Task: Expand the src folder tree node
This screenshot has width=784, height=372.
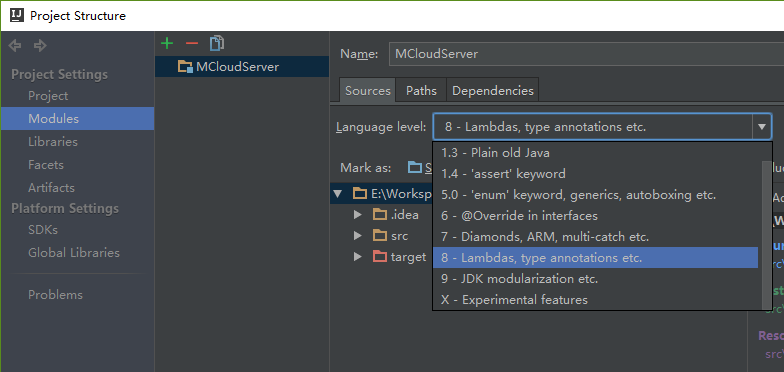Action: pos(358,236)
